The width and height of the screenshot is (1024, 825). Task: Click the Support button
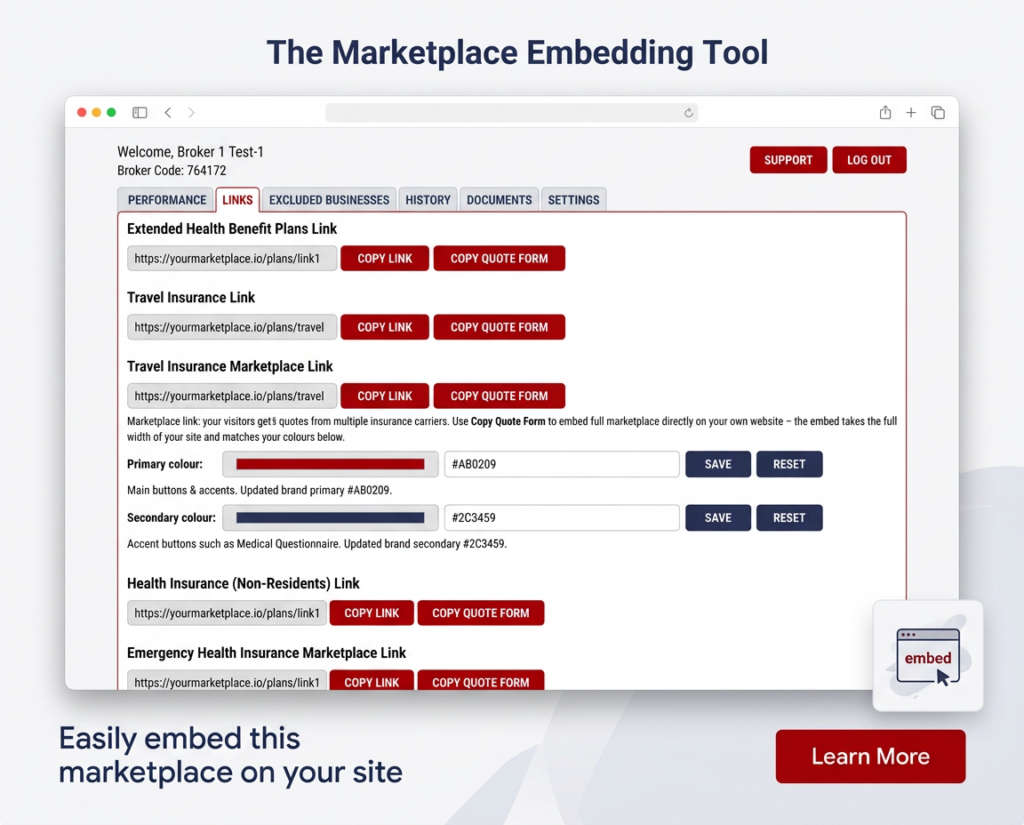[x=788, y=160]
